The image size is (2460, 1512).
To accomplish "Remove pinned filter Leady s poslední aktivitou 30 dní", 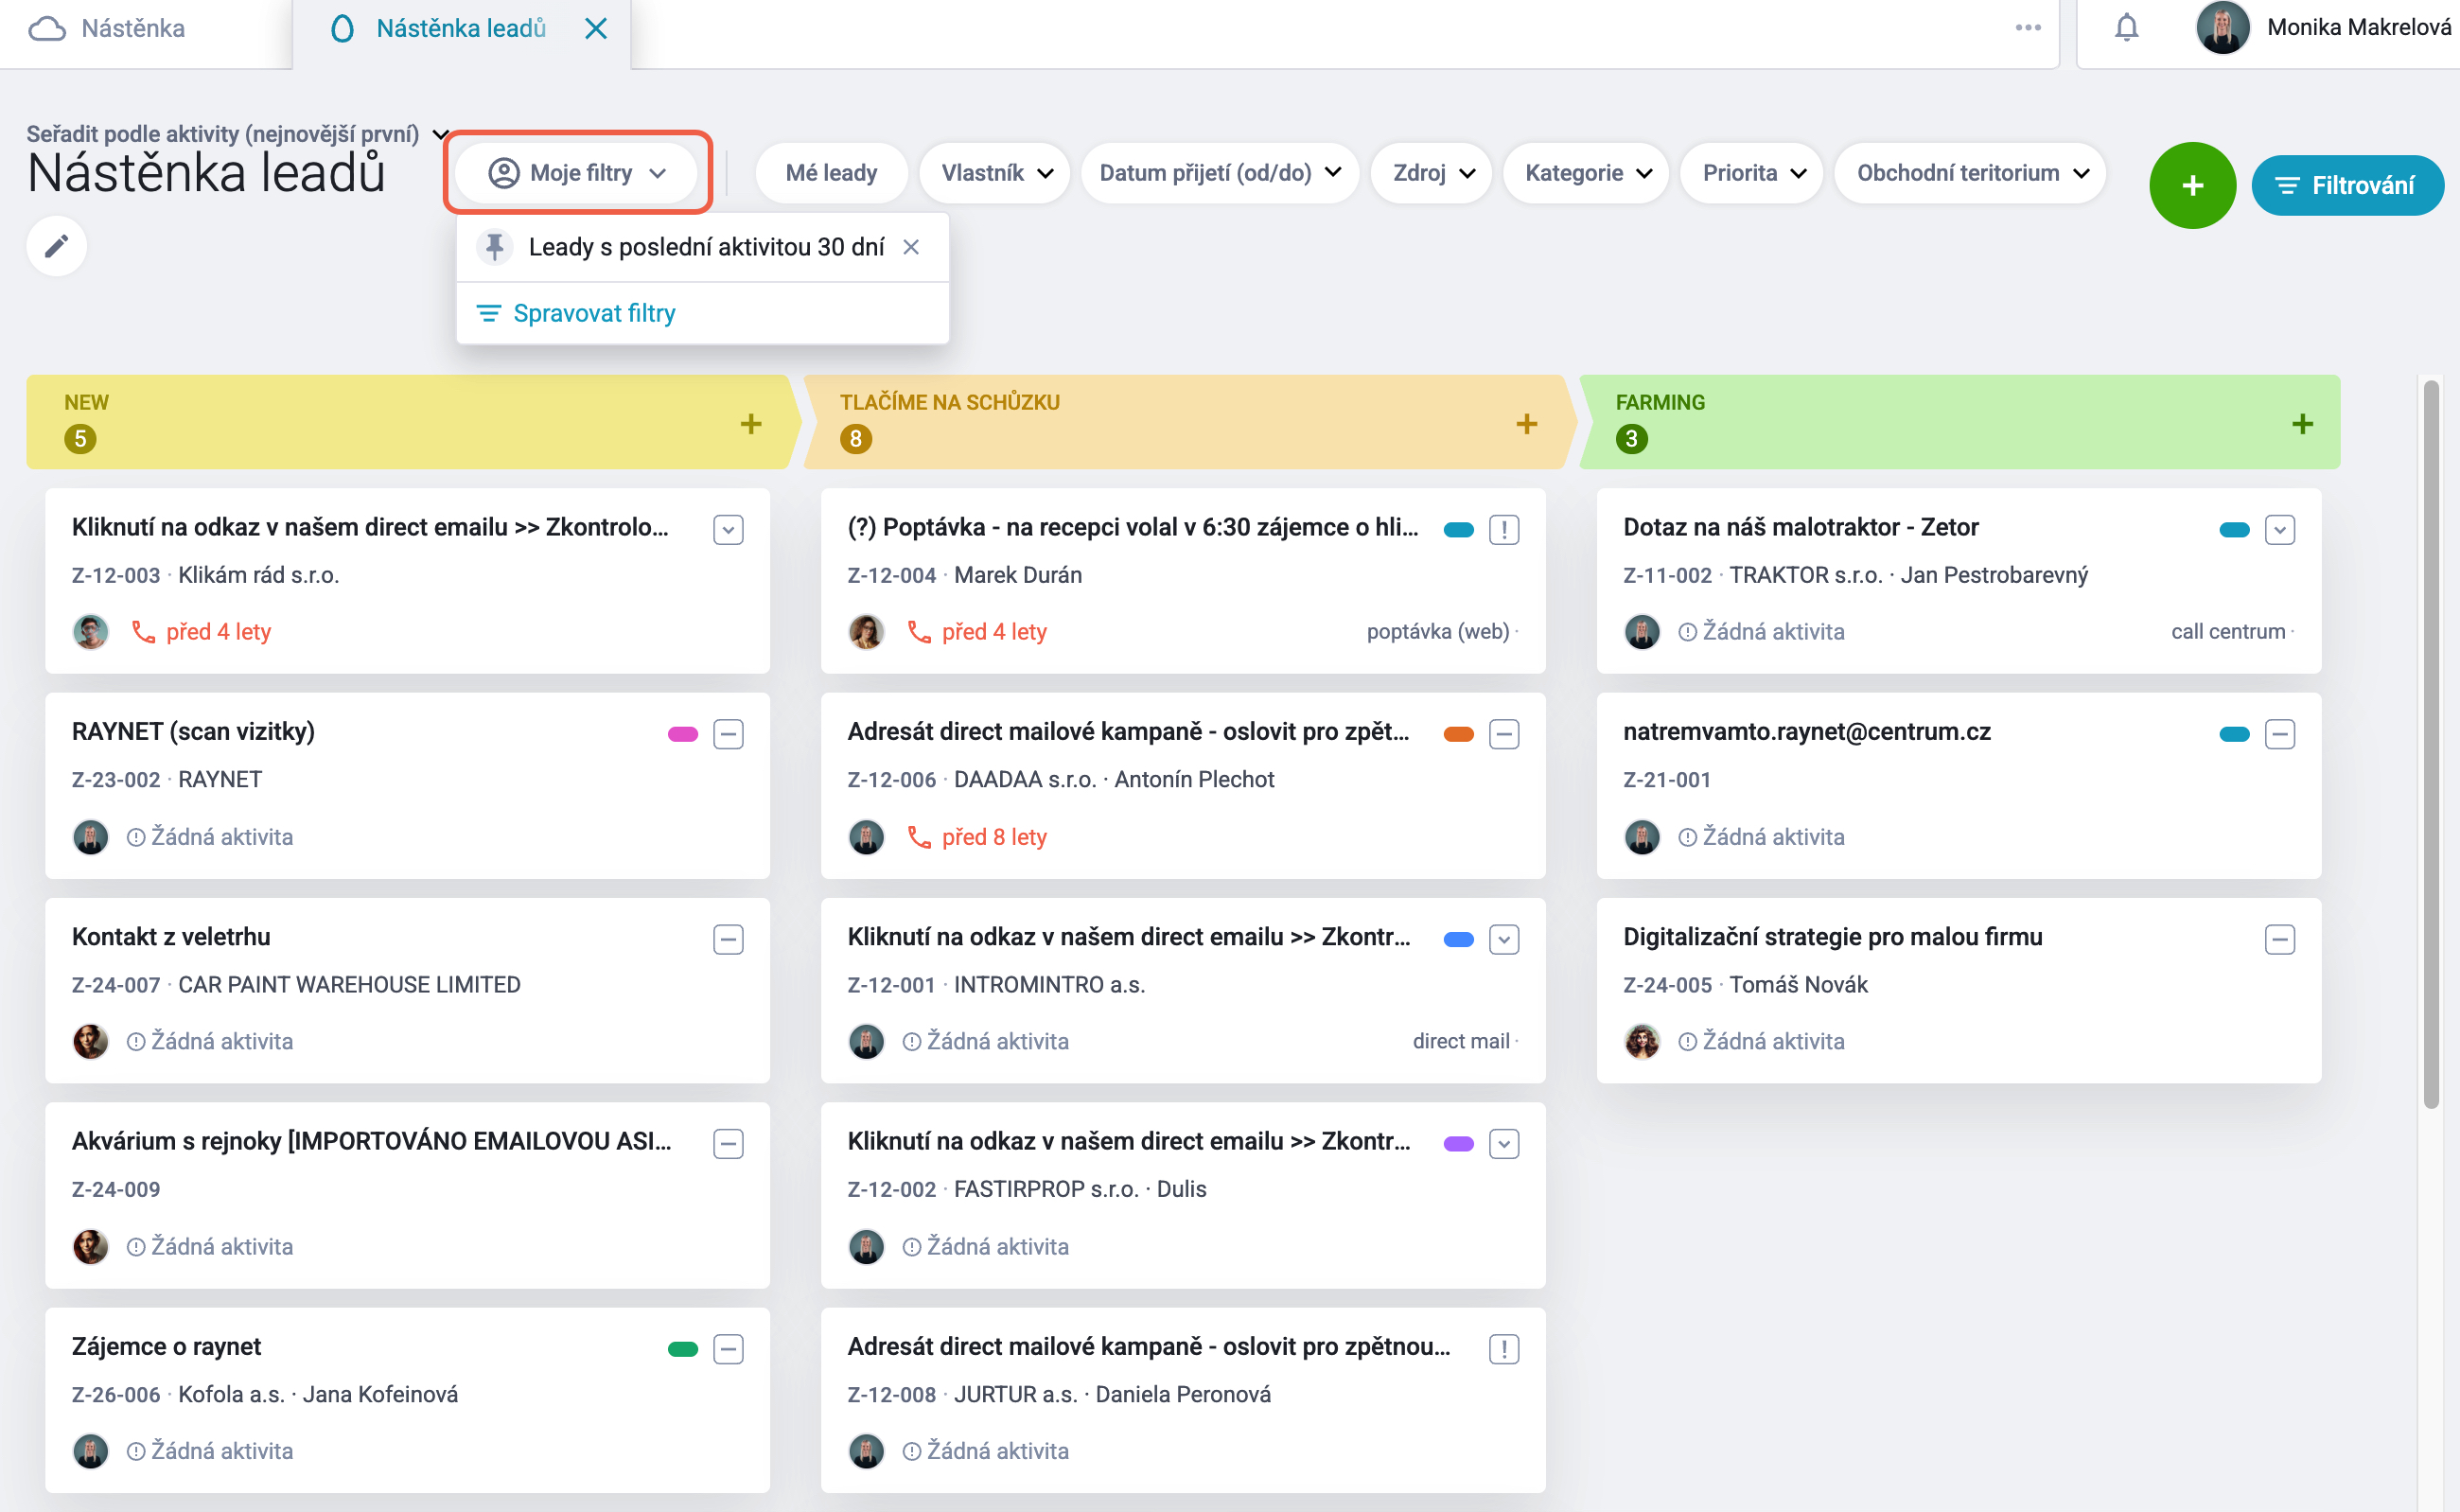I will pos(911,247).
